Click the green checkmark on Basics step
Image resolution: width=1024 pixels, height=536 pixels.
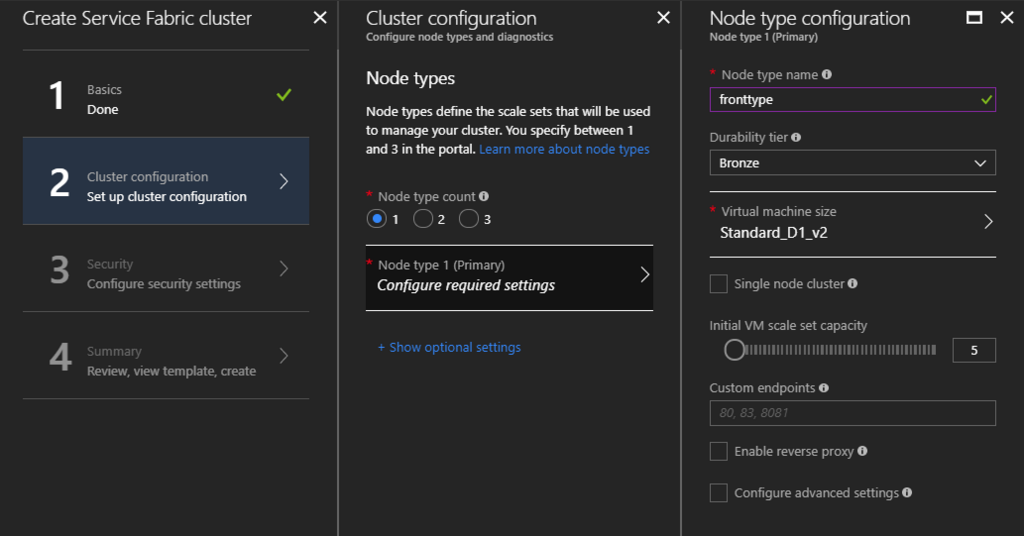coord(284,95)
